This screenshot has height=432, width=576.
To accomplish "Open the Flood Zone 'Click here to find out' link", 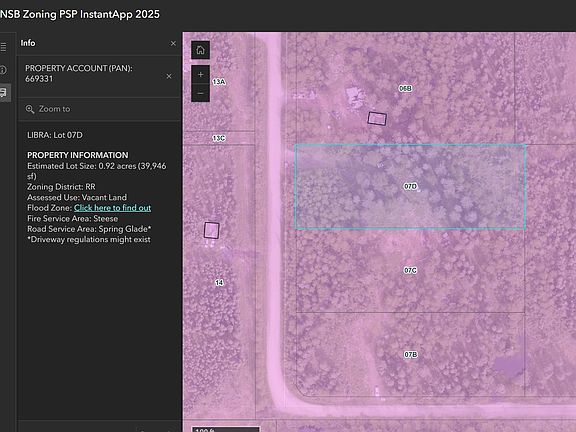I will pyautogui.click(x=112, y=208).
